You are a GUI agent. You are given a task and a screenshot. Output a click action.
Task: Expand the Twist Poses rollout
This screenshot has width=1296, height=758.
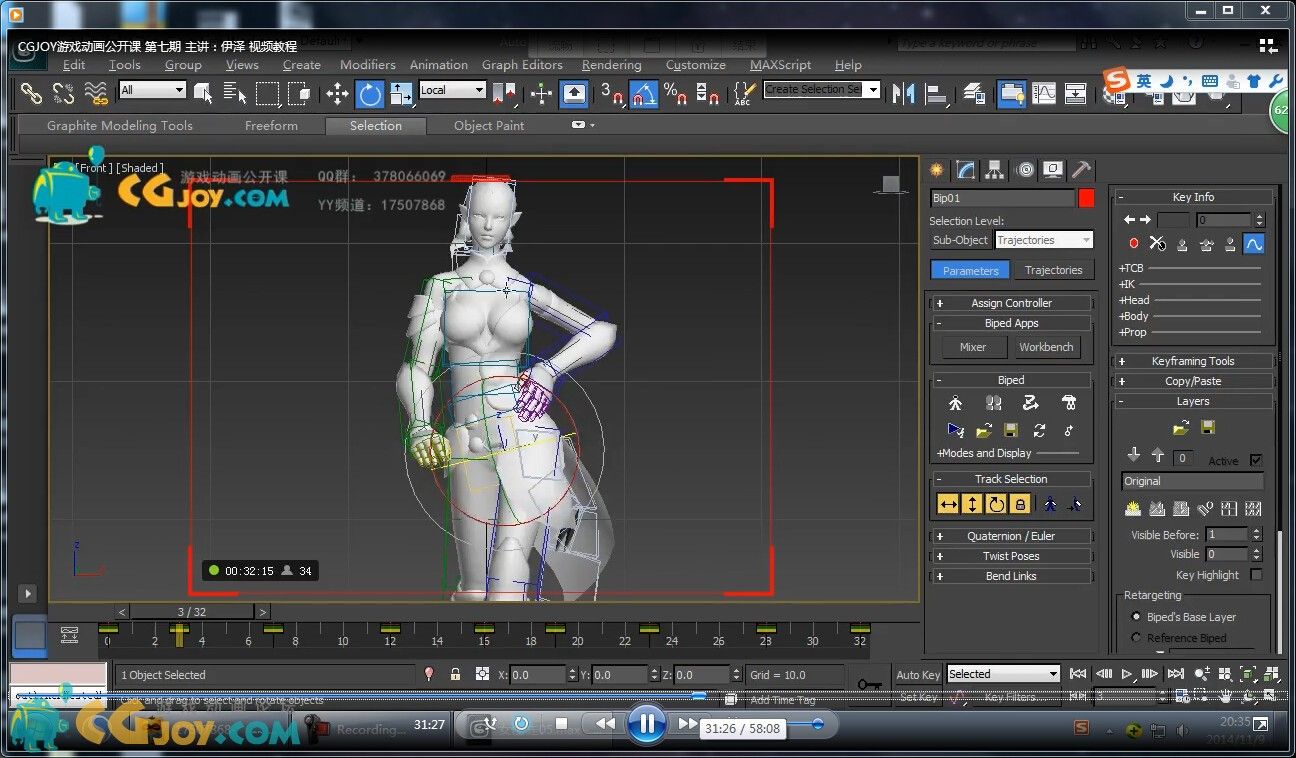tap(1011, 556)
